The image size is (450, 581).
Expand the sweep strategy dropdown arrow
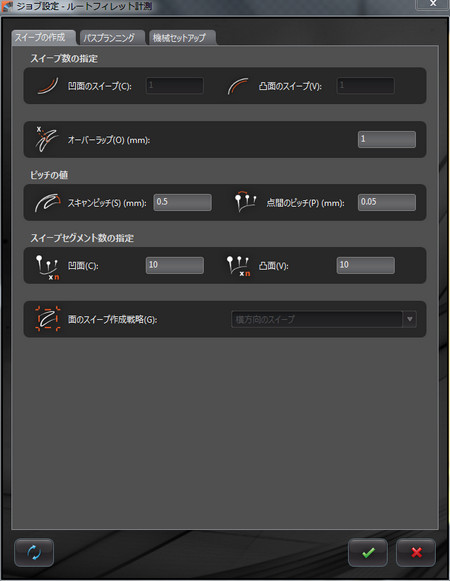pos(410,319)
